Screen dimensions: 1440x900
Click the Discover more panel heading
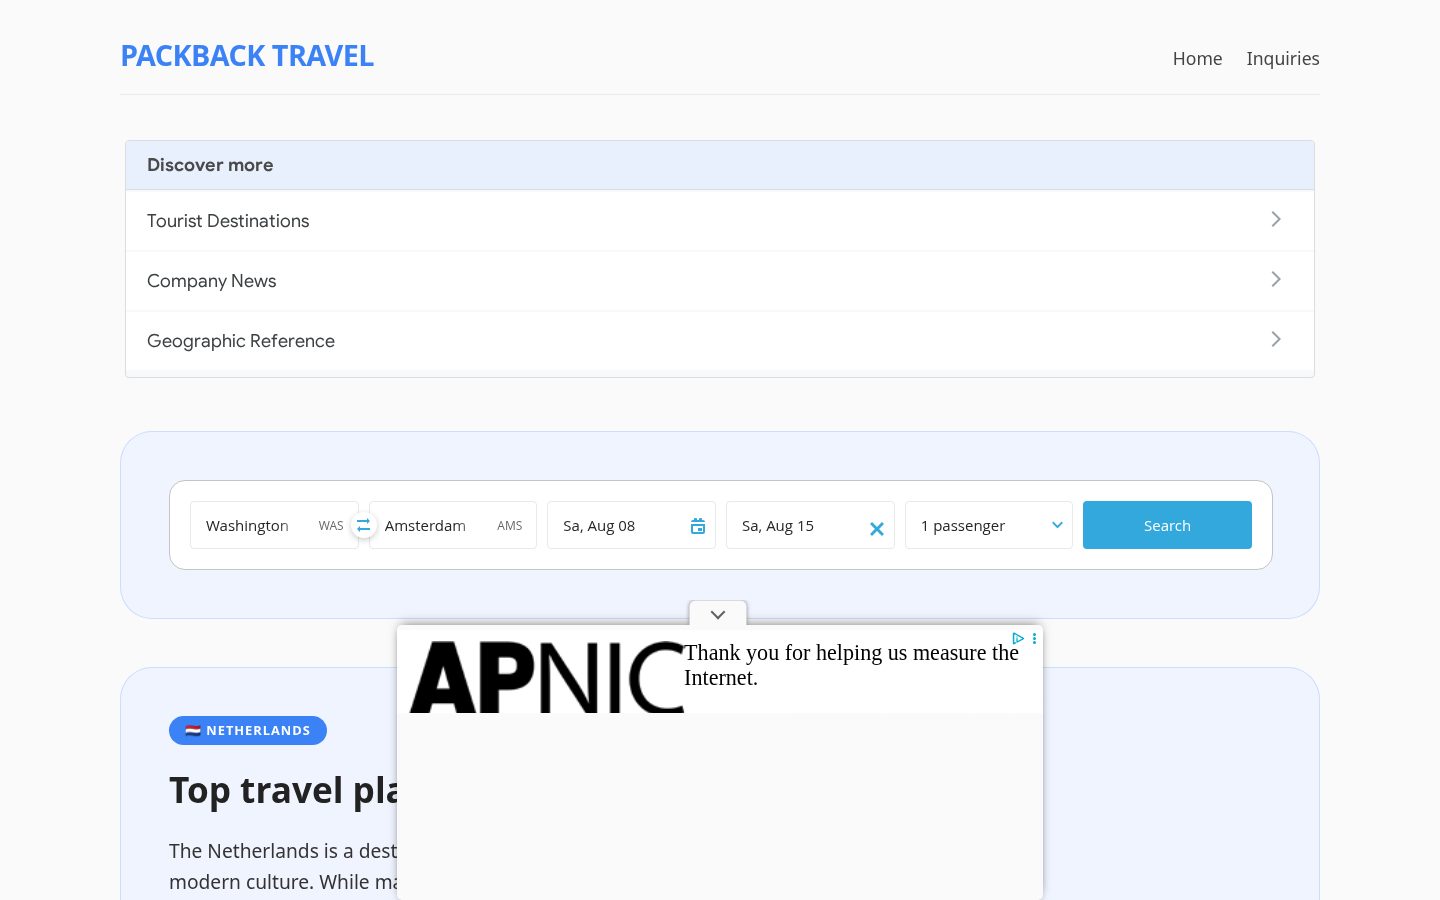coord(210,165)
